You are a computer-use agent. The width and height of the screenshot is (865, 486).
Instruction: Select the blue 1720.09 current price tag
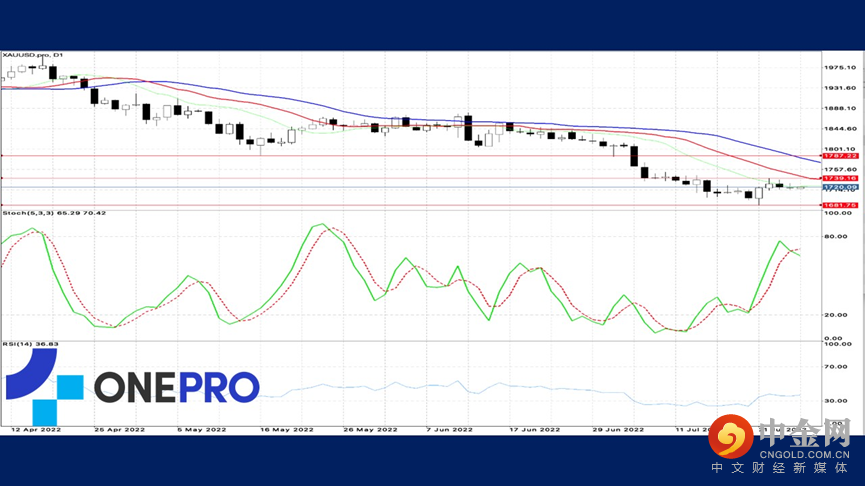tap(840, 188)
